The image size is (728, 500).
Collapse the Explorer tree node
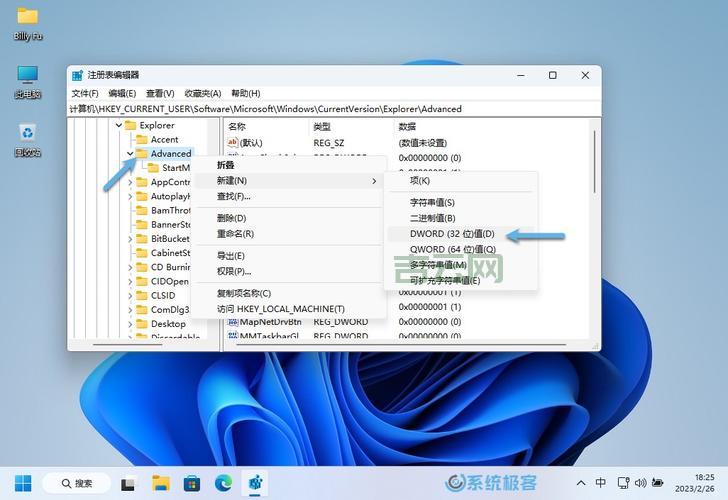click(119, 125)
